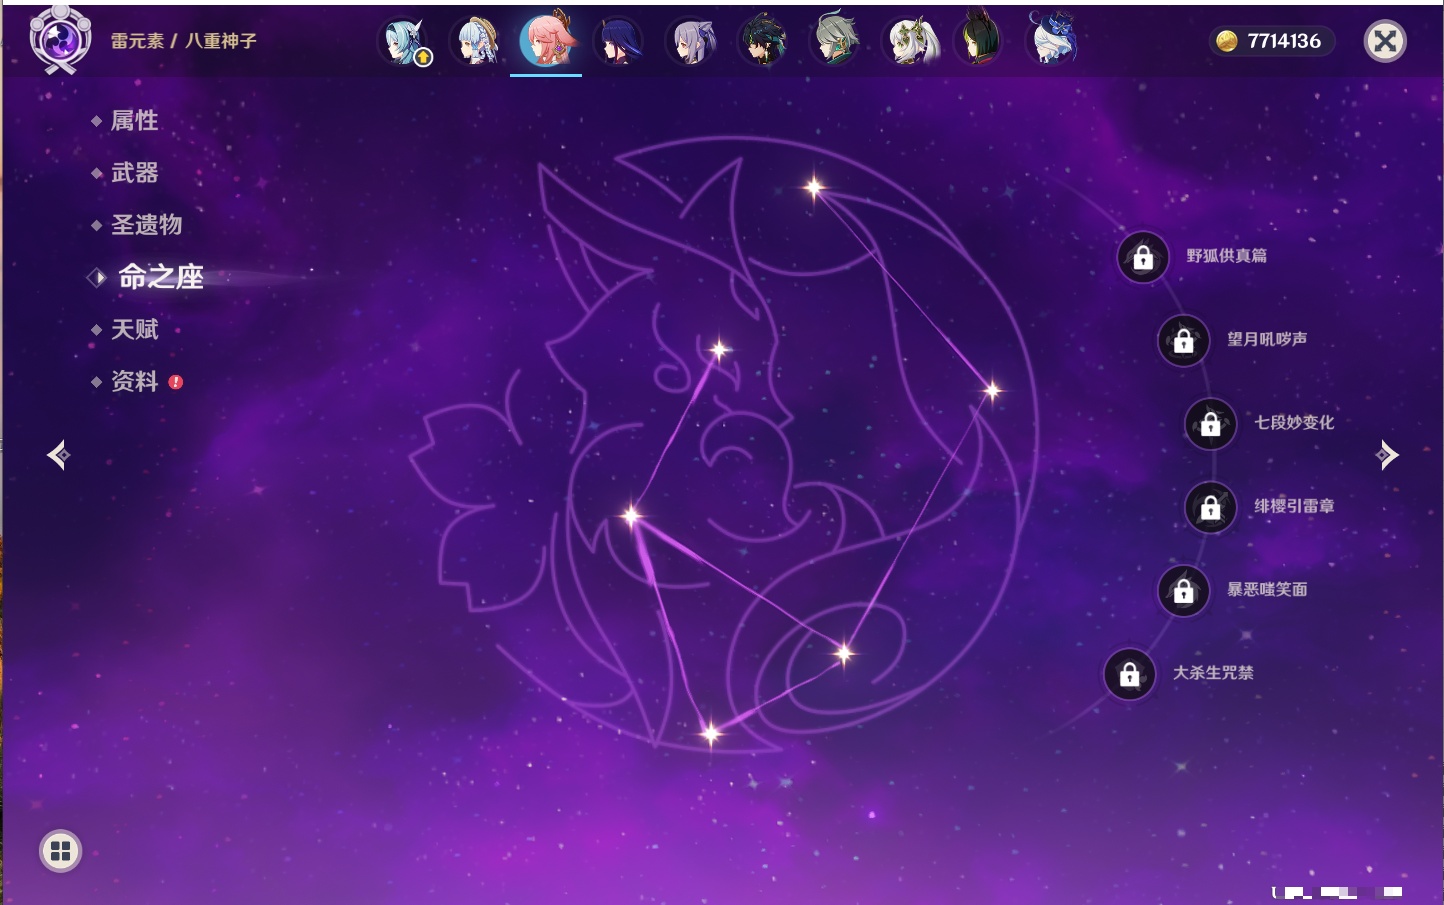1444x905 pixels.
Task: Click the 雷元素 / 八重神子 title text
Action: coord(184,41)
